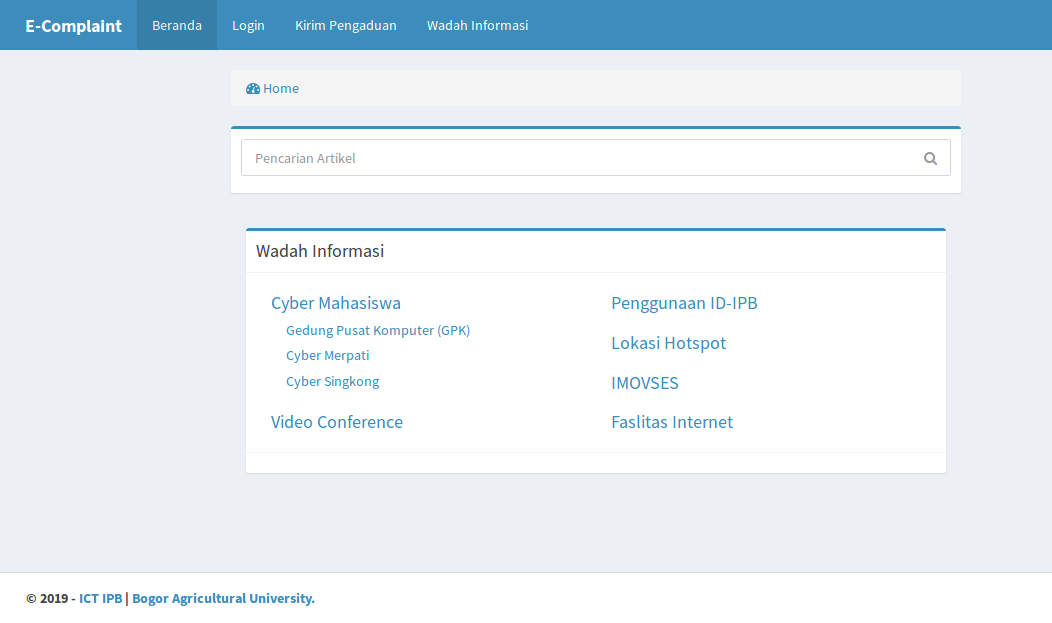Go to the Beranda menu item
The width and height of the screenshot is (1052, 623).
coord(177,26)
